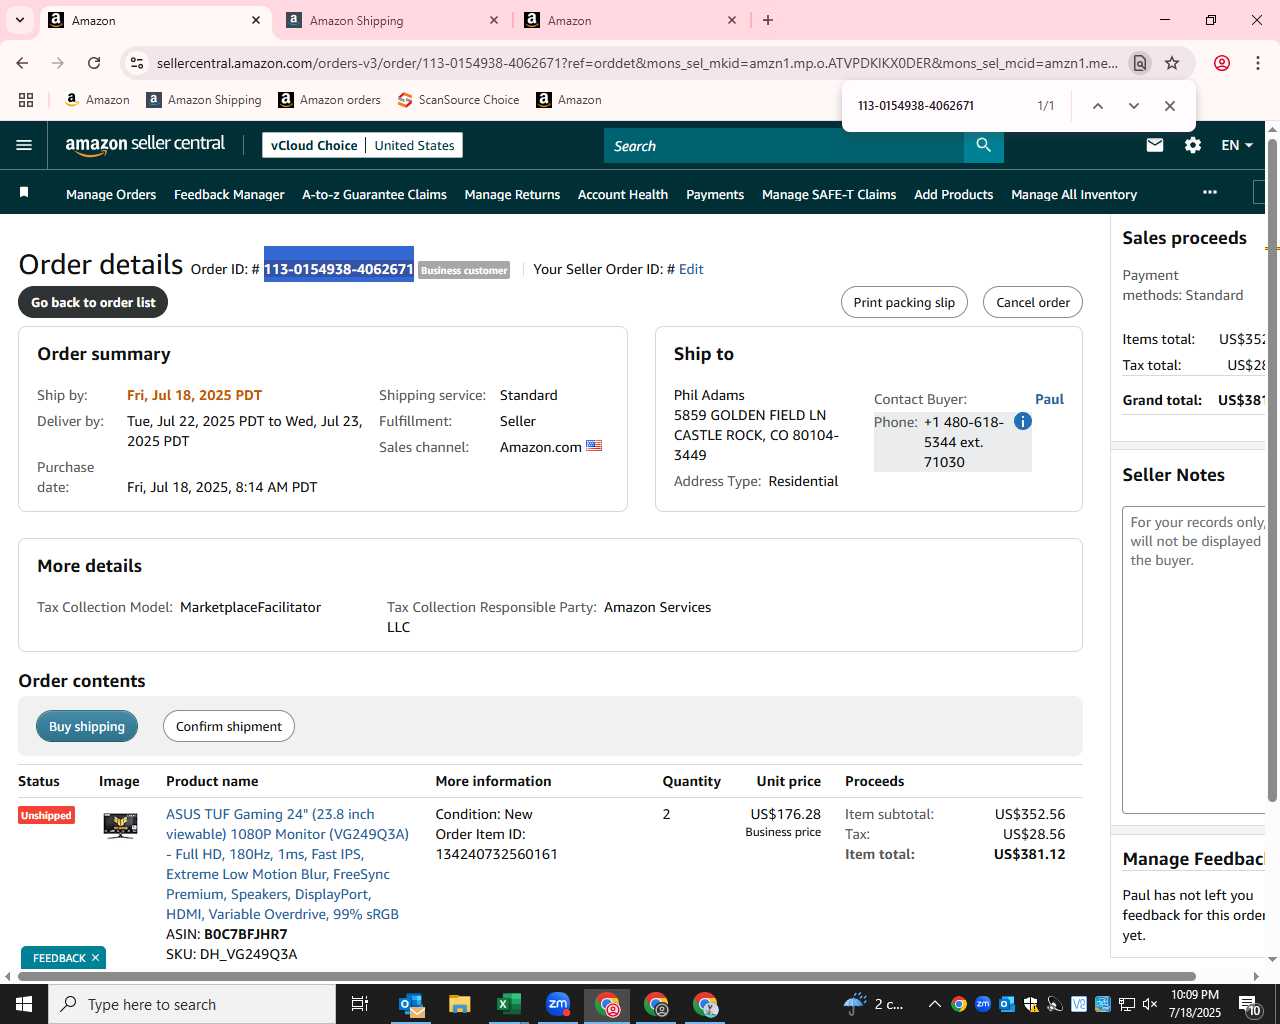Click Edit link for Seller Order ID
The image size is (1280, 1024).
pyautogui.click(x=691, y=269)
